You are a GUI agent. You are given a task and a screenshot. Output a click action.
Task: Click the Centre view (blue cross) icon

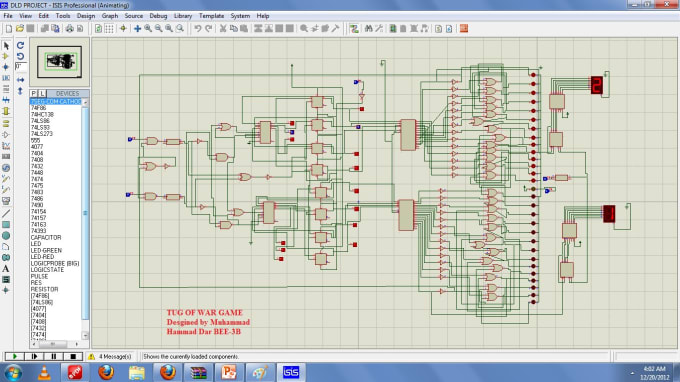[x=137, y=29]
